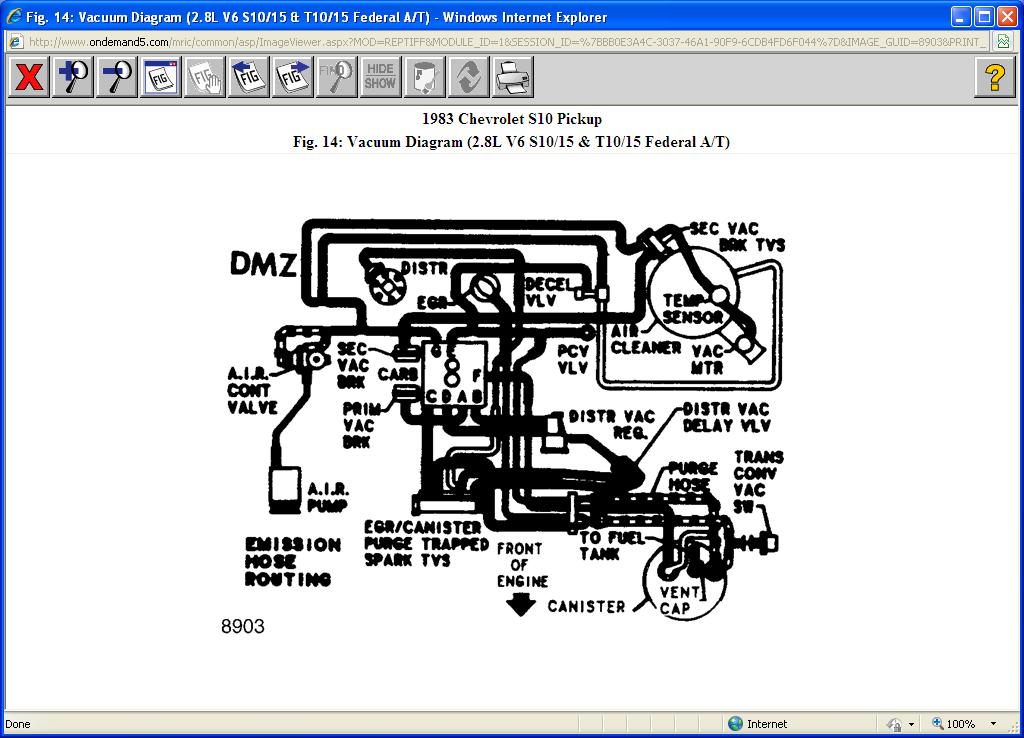This screenshot has width=1024, height=738.
Task: Go to the next figure
Action: 293,77
